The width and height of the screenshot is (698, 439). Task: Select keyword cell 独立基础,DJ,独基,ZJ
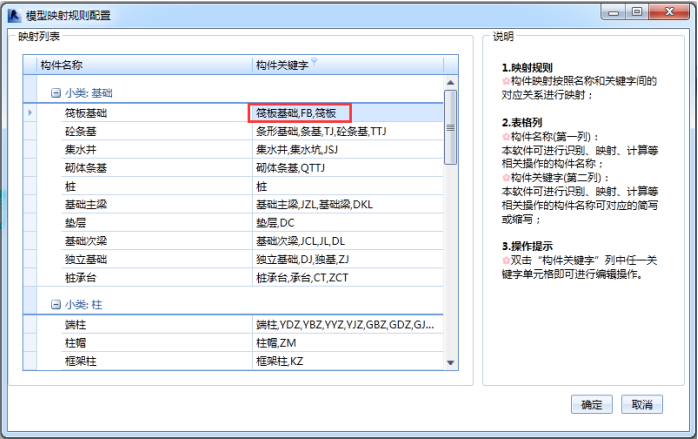(x=348, y=259)
